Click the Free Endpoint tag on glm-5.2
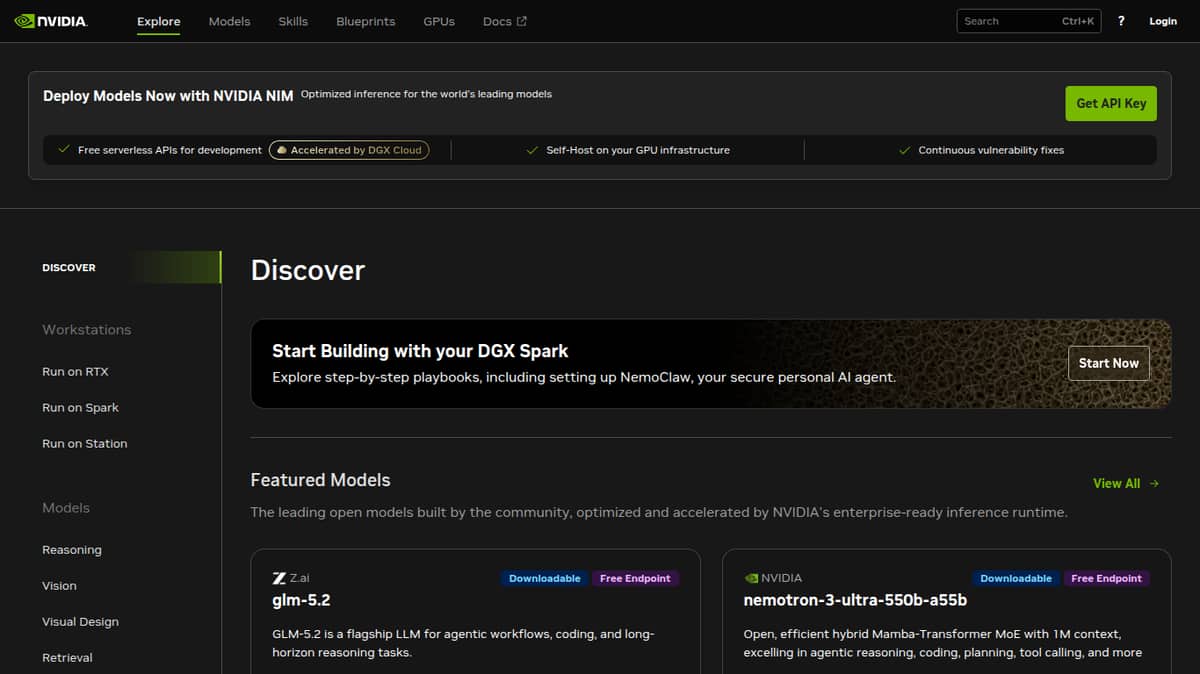The image size is (1200, 674). click(x=635, y=578)
